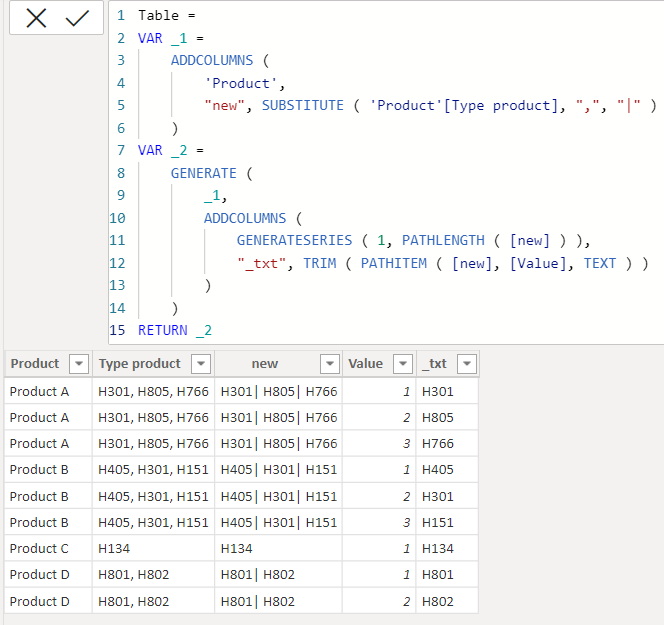The width and height of the screenshot is (664, 625).
Task: Select 'H405, H301, H151' cell in H405 row
Action: coord(153,470)
